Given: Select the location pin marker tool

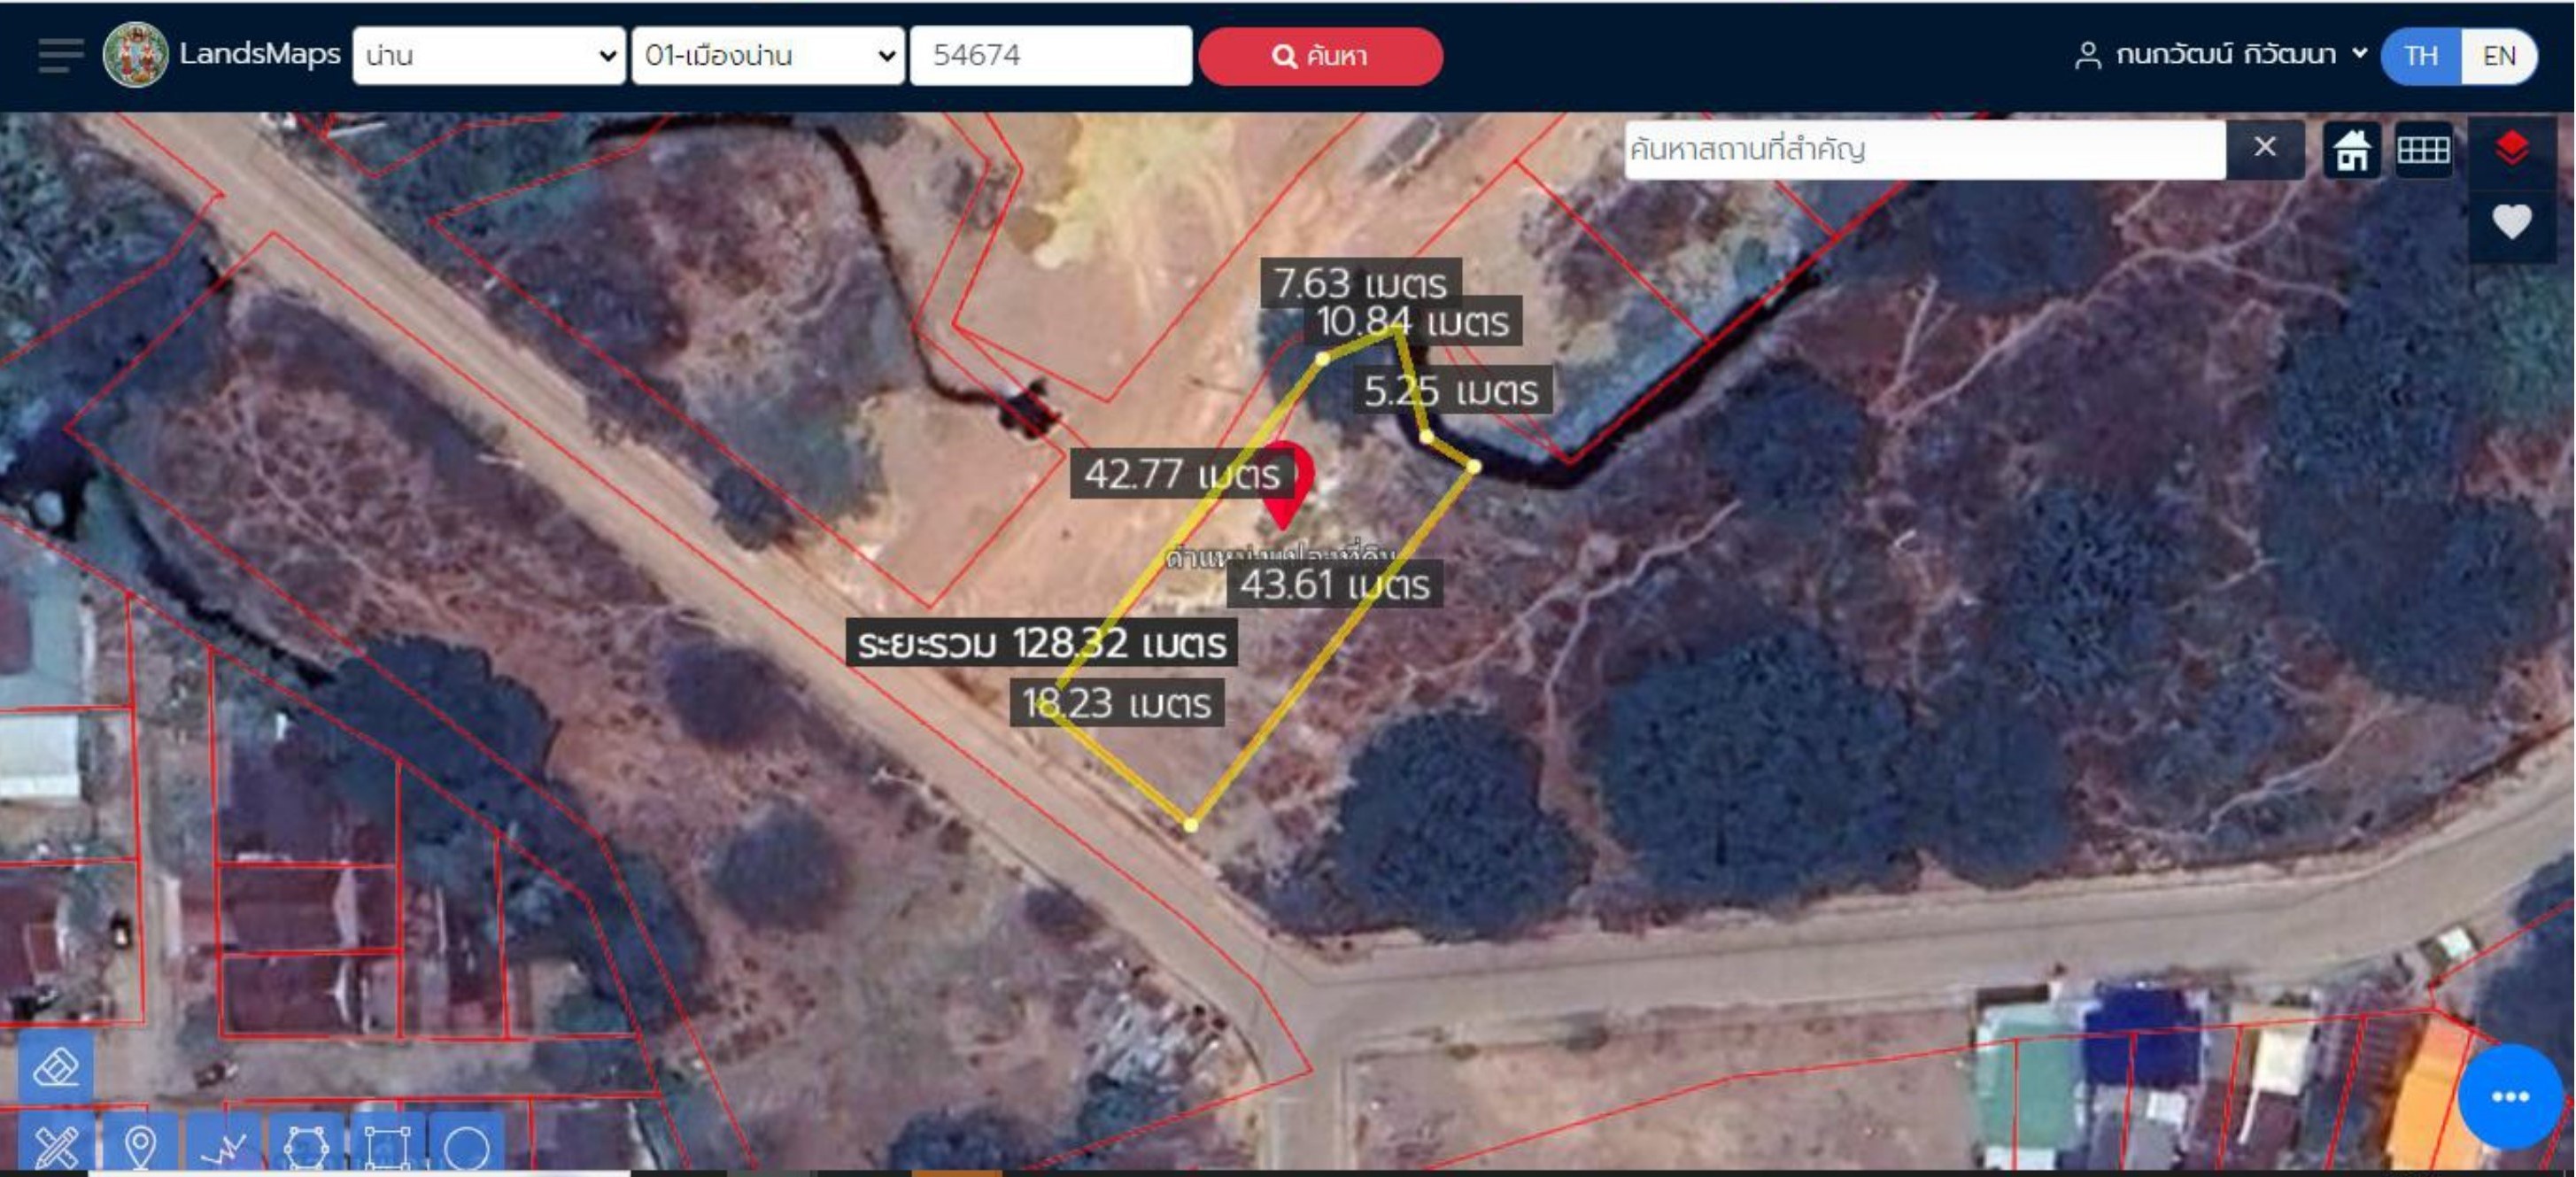Looking at the screenshot, I should point(140,1145).
